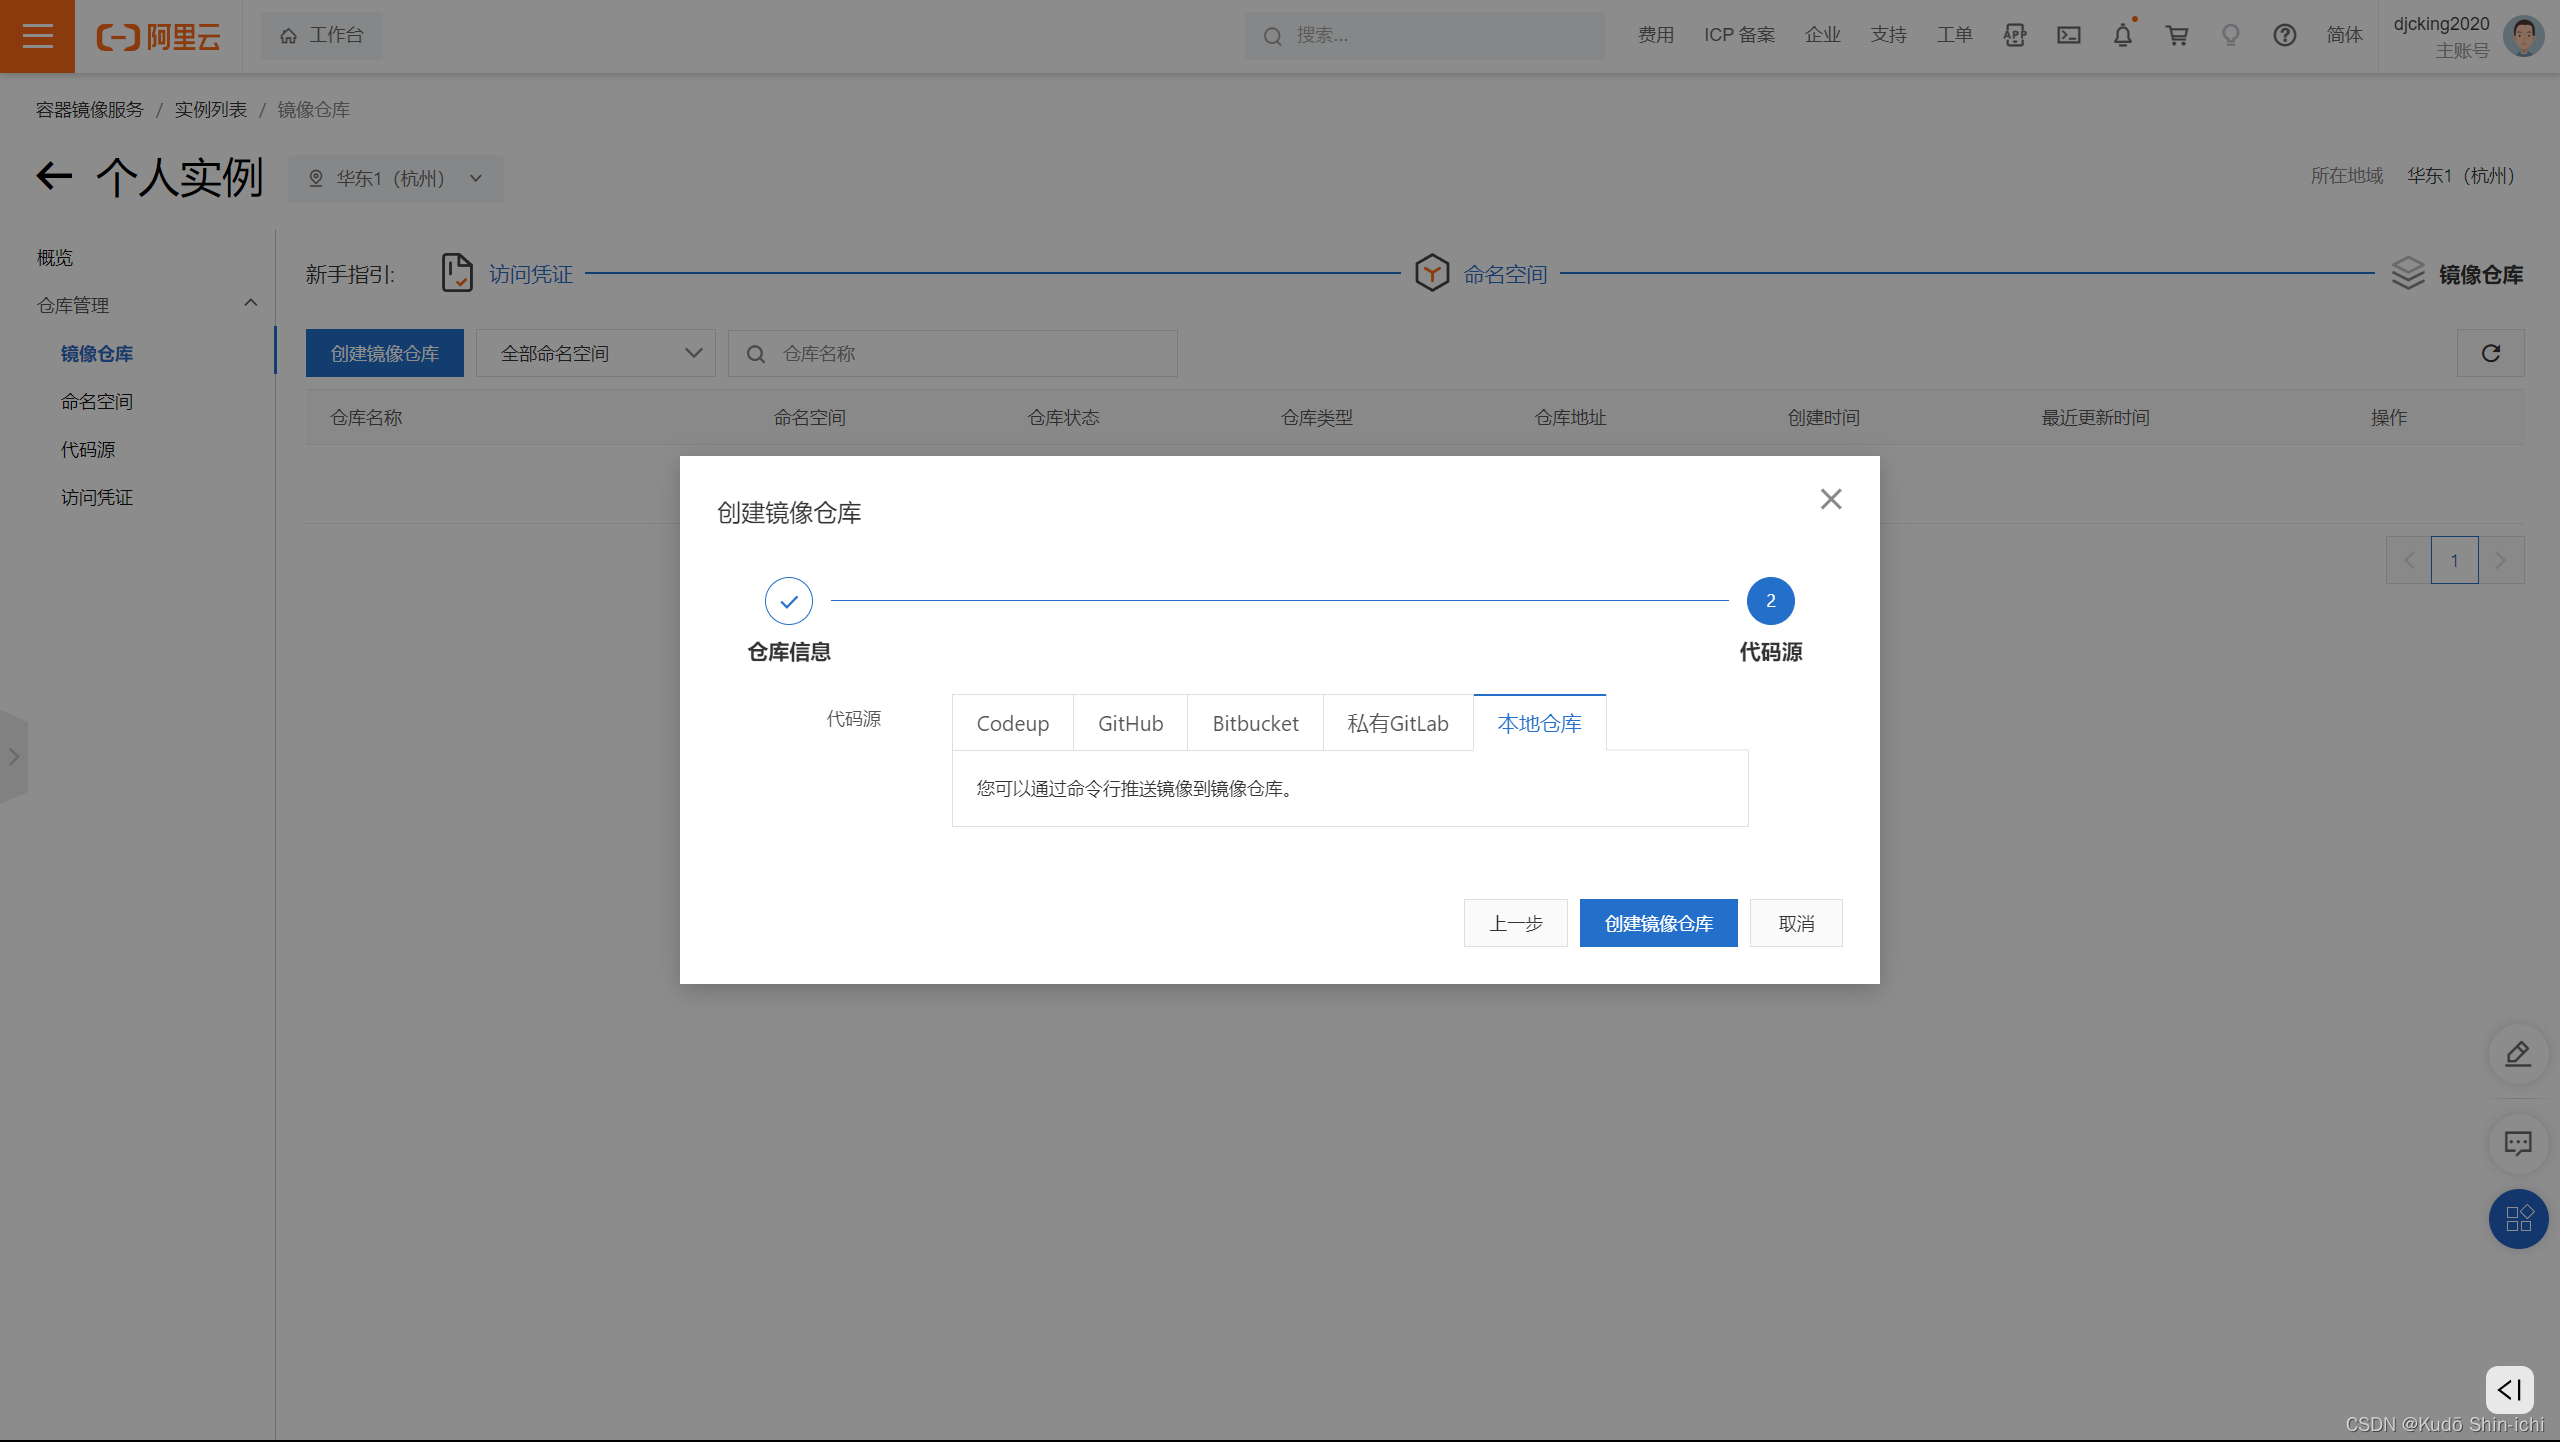Screen dimensions: 2560x1442
Task: Switch to the GitHub code source tab
Action: (x=1130, y=723)
